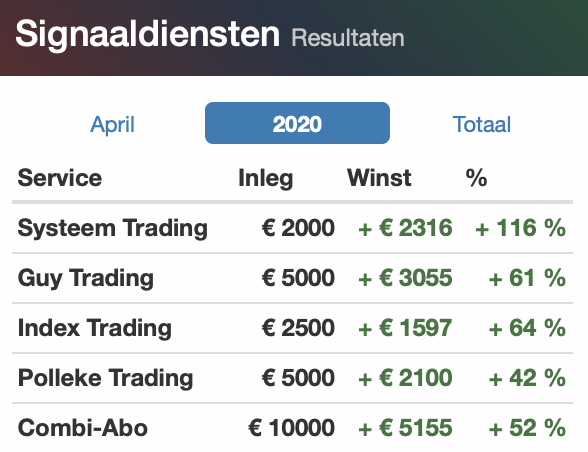The width and height of the screenshot is (588, 452).
Task: Select the 2020 results tab
Action: (x=297, y=123)
